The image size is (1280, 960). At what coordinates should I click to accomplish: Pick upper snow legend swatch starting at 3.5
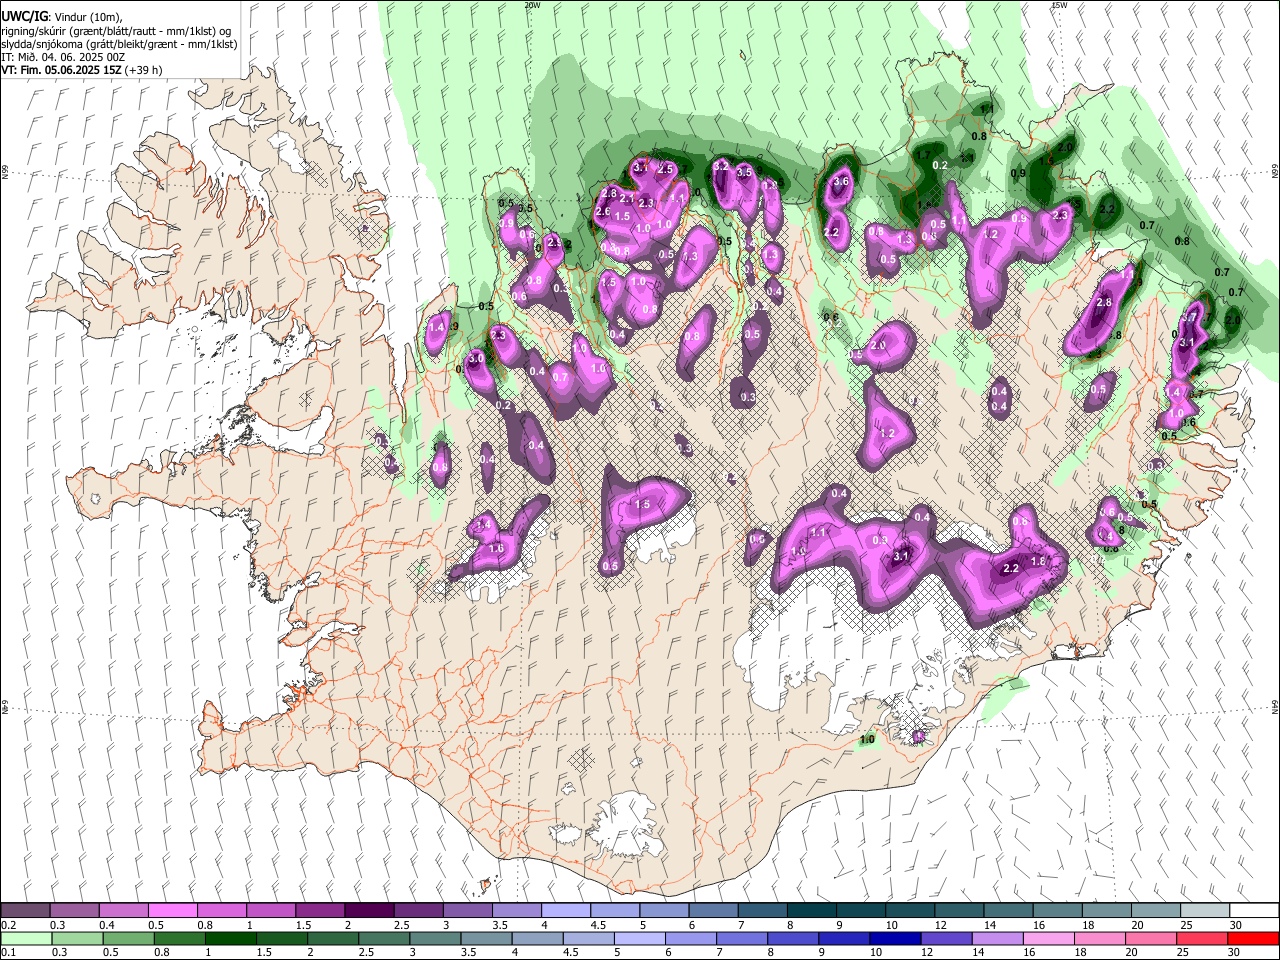516,910
